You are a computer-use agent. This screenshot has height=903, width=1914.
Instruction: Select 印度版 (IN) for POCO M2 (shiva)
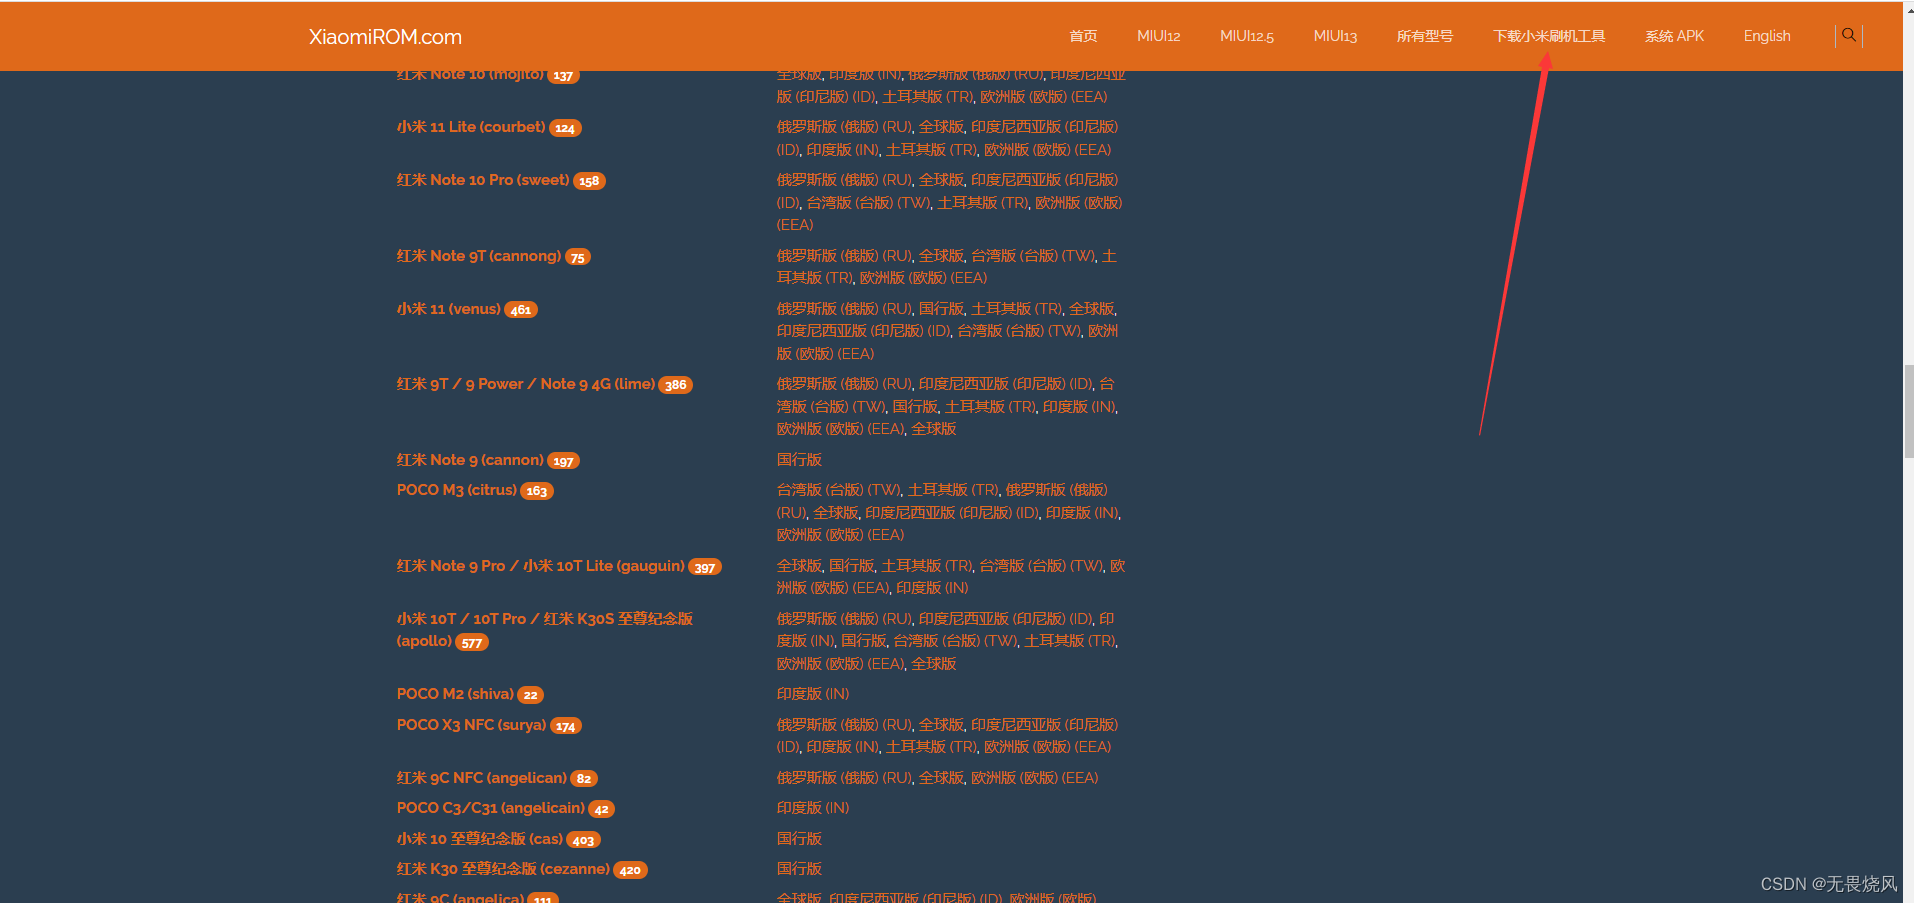813,694
